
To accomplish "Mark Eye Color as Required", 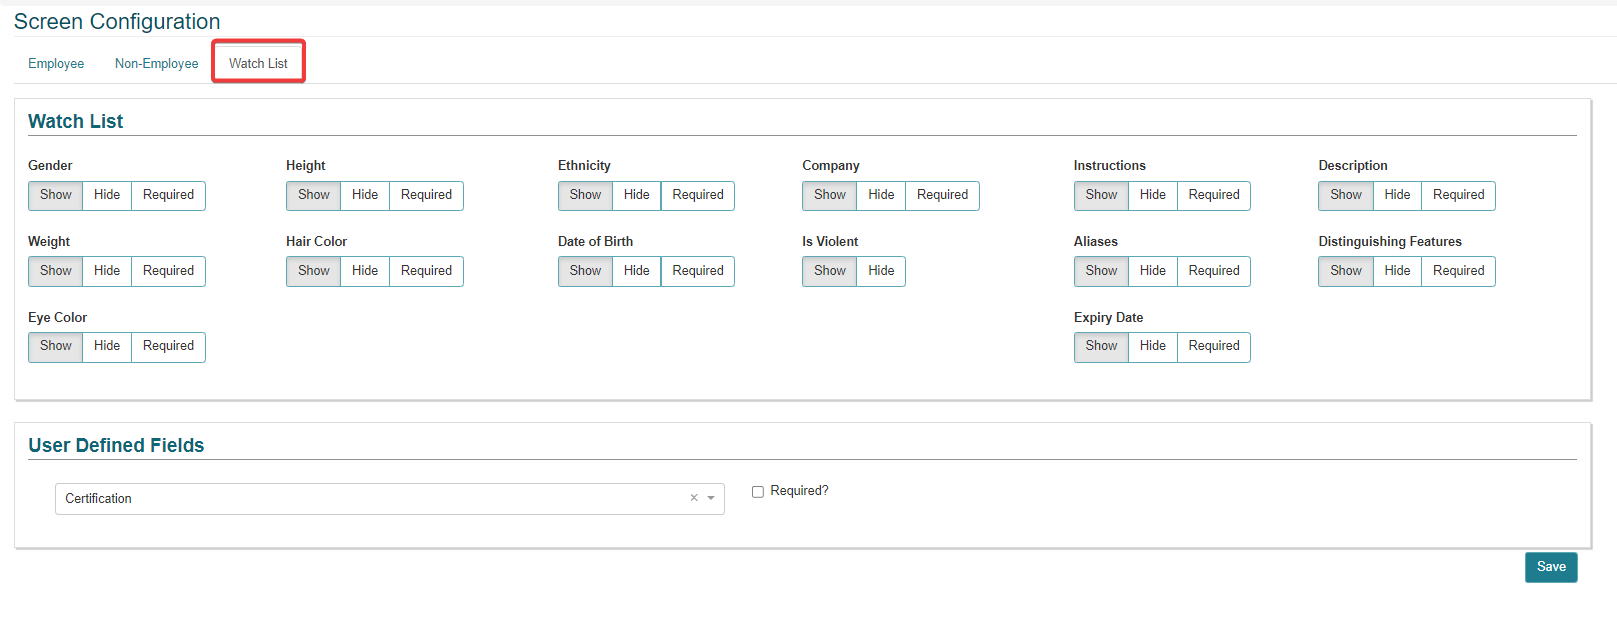I will [168, 346].
